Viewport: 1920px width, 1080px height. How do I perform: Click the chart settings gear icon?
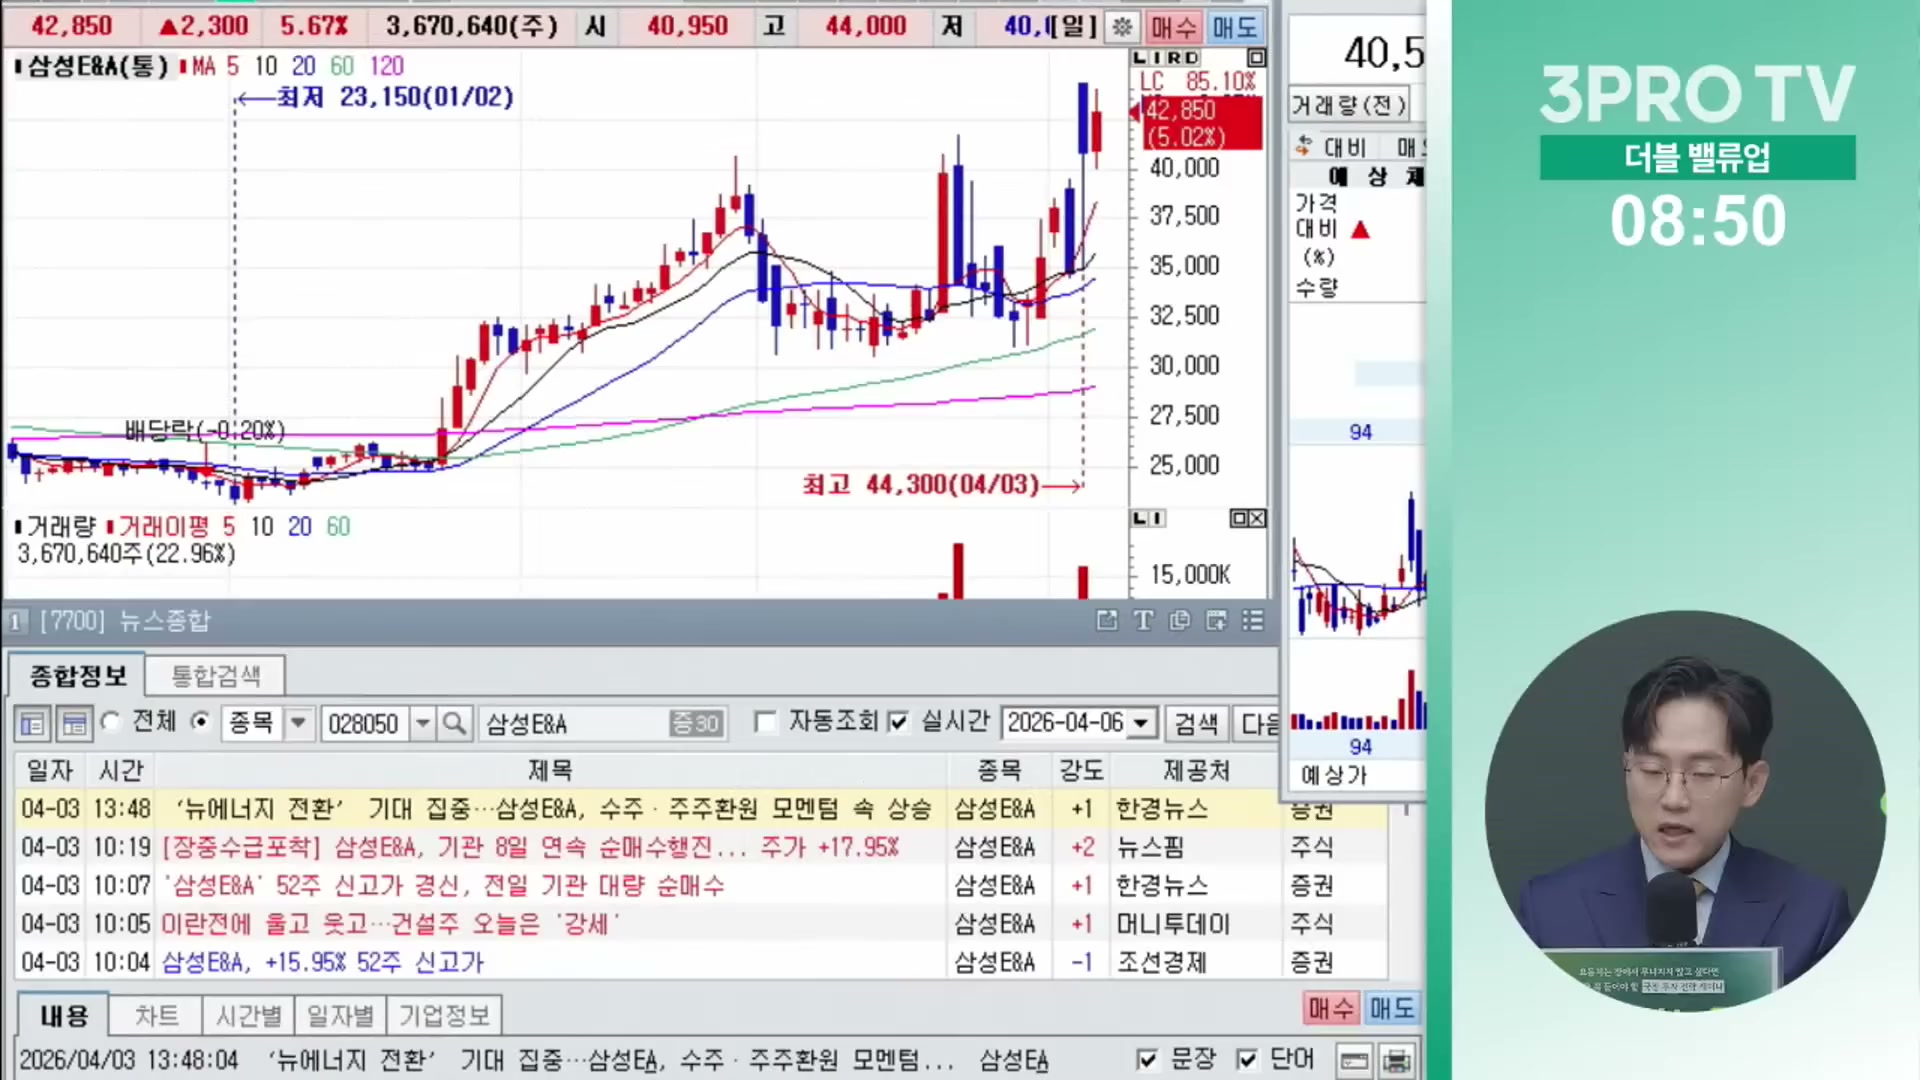coord(1122,27)
